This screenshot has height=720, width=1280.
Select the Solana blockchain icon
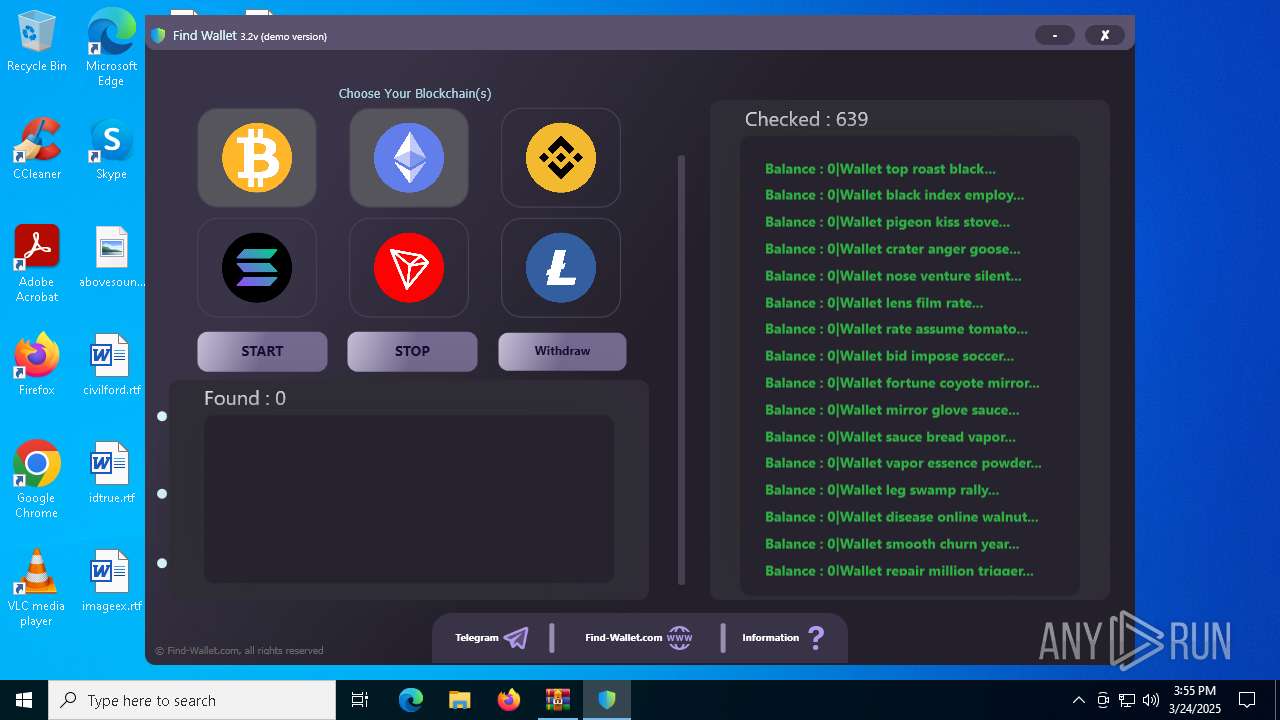(x=257, y=268)
